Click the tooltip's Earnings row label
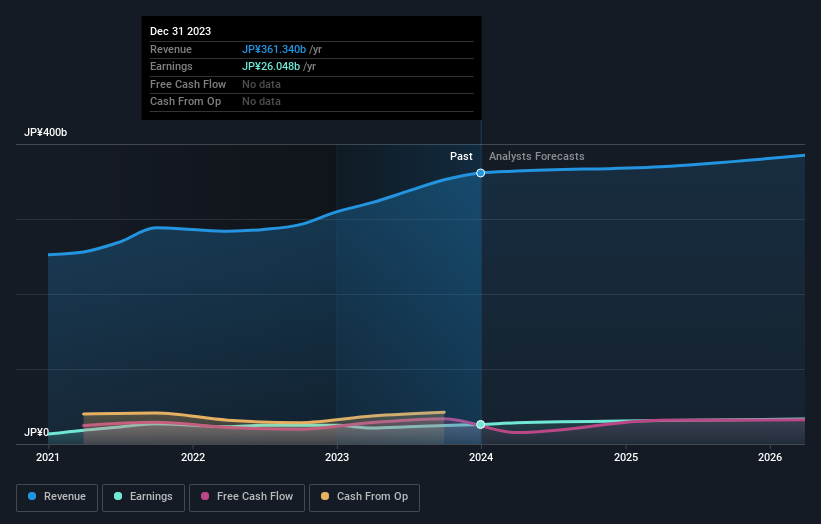The width and height of the screenshot is (821, 524). (x=171, y=66)
